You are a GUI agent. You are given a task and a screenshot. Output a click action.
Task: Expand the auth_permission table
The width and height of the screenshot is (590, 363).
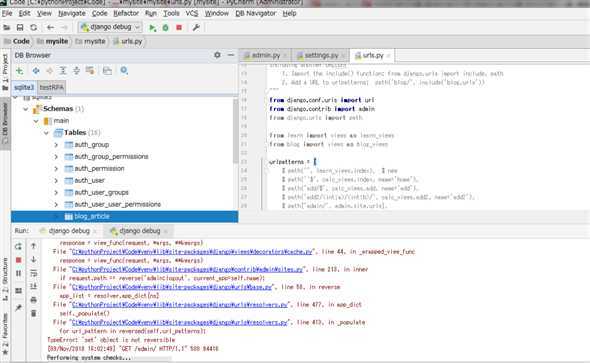[56, 169]
